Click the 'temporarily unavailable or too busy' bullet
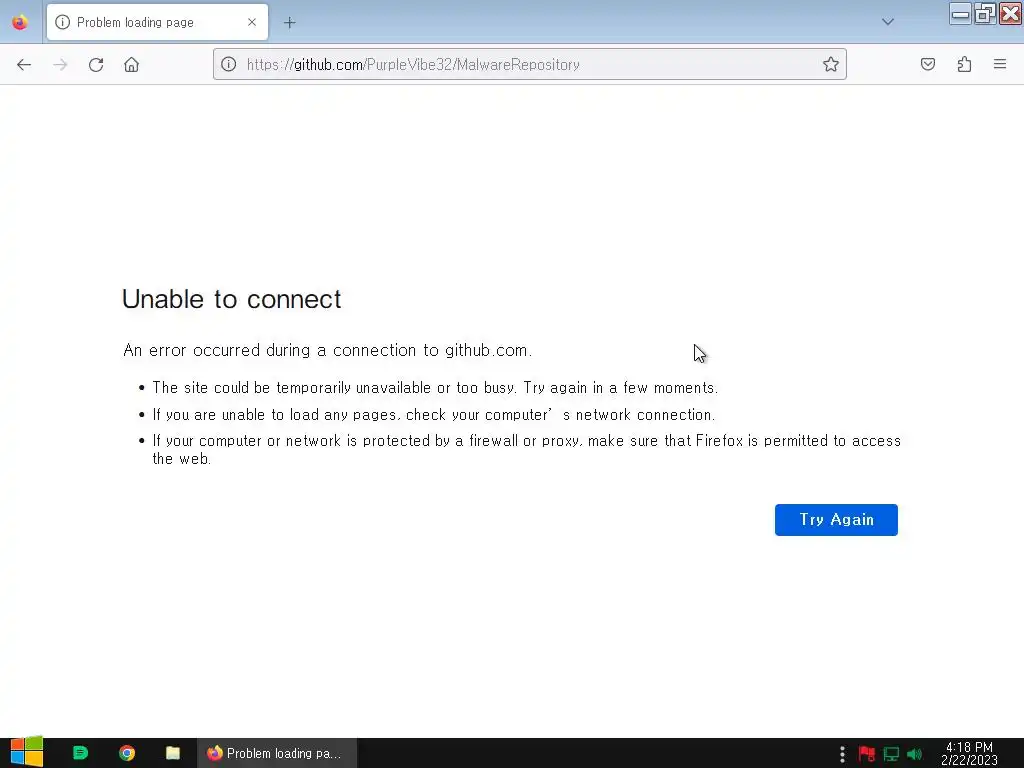Viewport: 1024px width, 768px height. tap(435, 388)
